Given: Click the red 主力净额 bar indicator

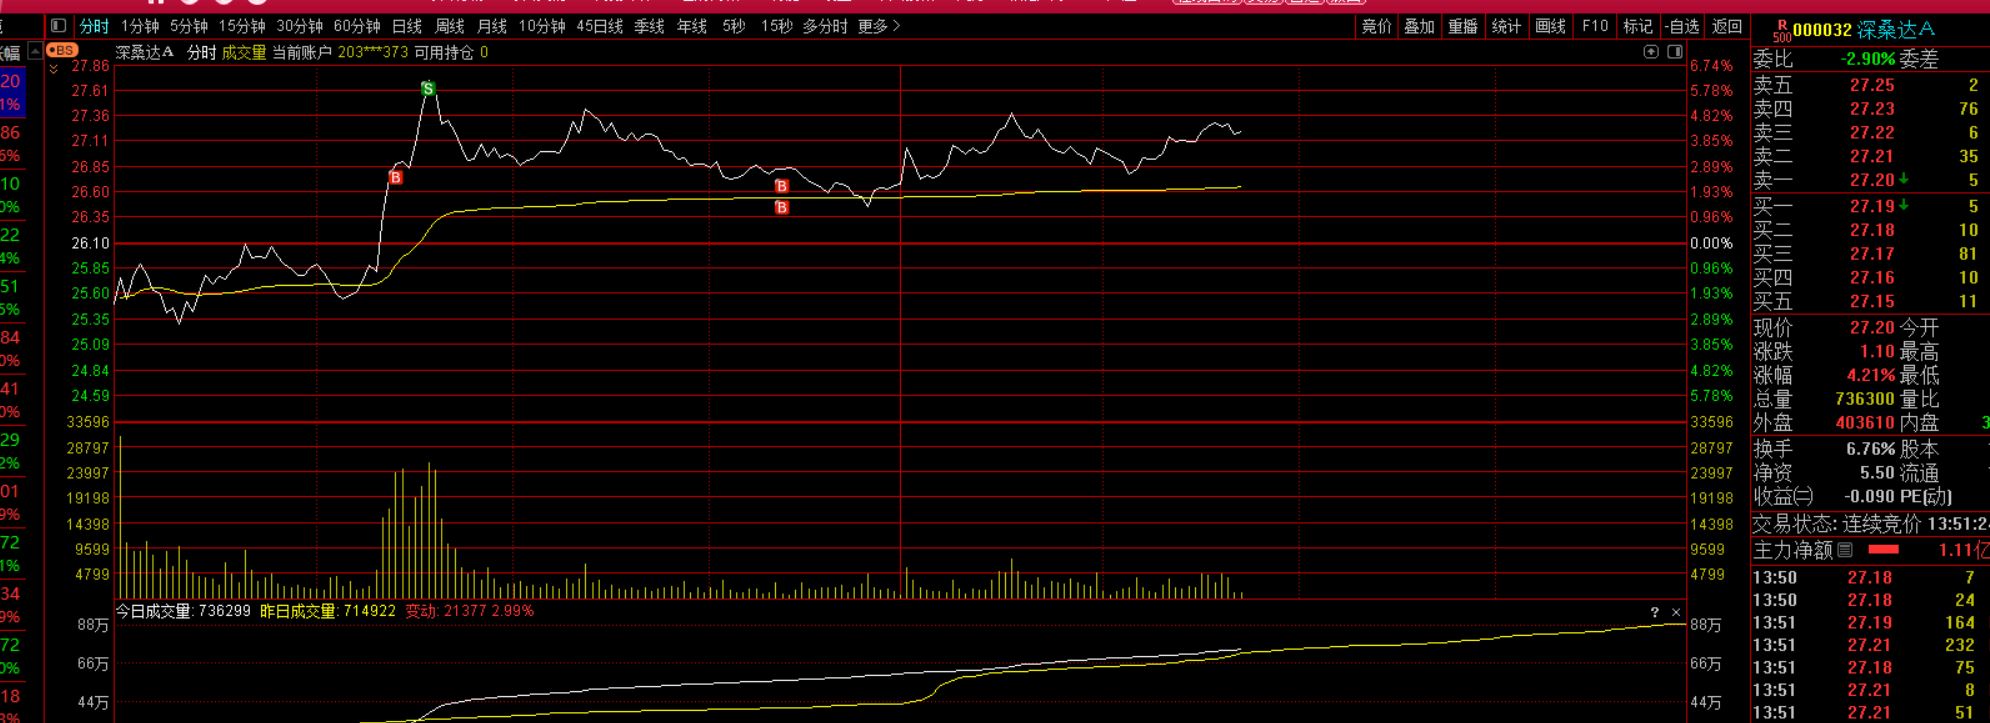Looking at the screenshot, I should tap(1883, 550).
